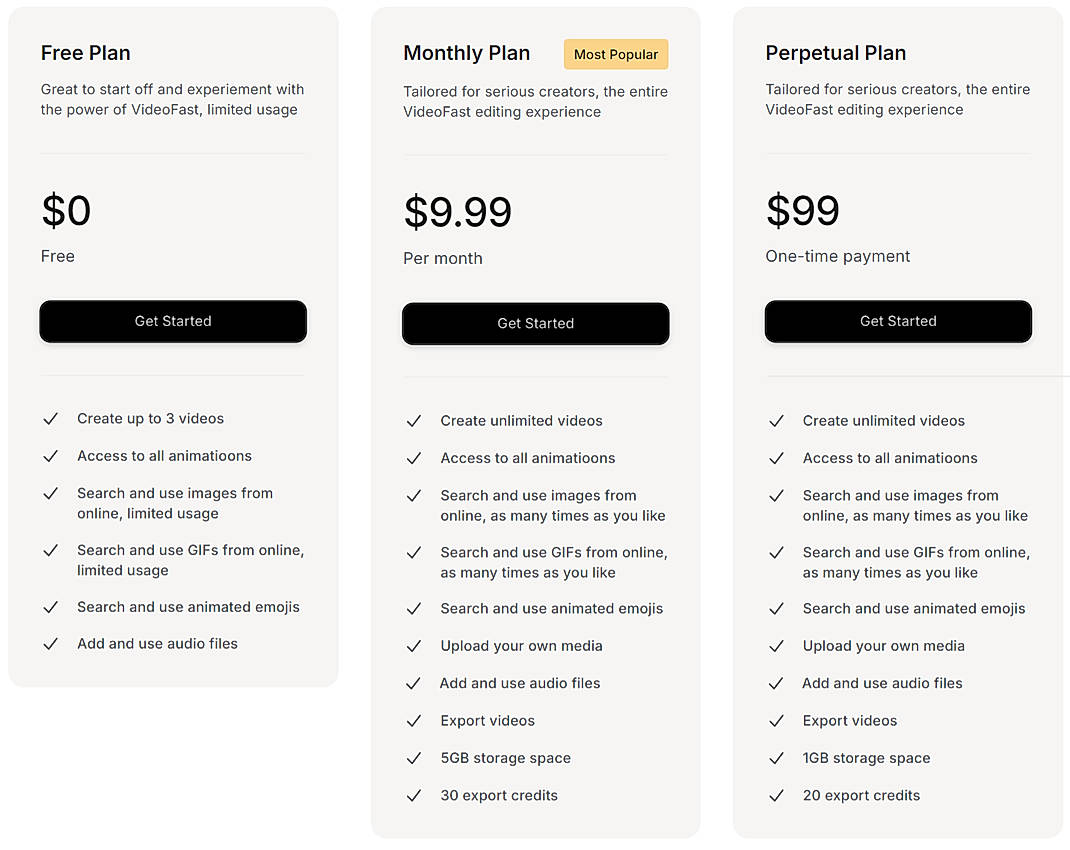
Task: Click Get Started on the Monthly Plan
Action: point(535,323)
